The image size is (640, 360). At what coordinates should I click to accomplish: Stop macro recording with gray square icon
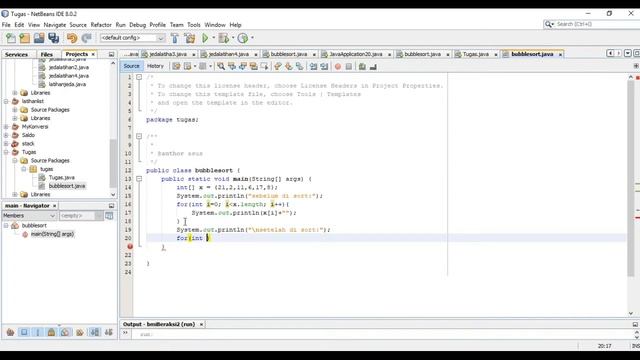tap(349, 66)
